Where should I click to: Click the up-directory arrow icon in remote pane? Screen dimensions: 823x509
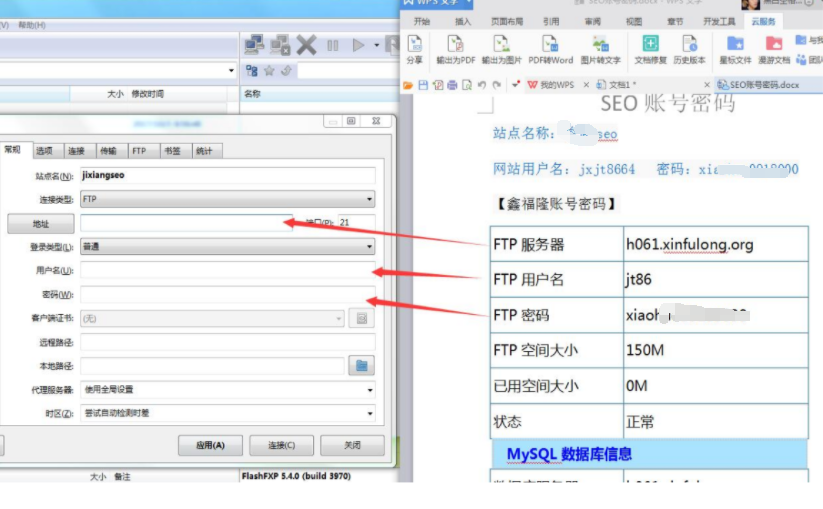click(286, 70)
